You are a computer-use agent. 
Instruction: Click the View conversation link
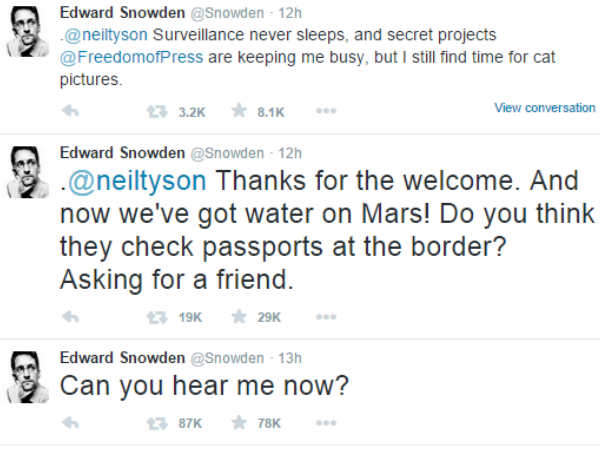(544, 108)
